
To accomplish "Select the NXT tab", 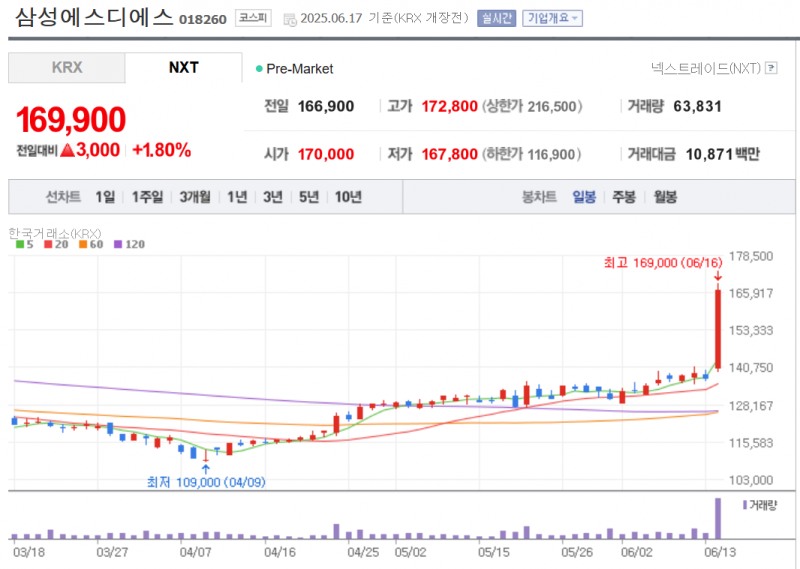I will [184, 67].
